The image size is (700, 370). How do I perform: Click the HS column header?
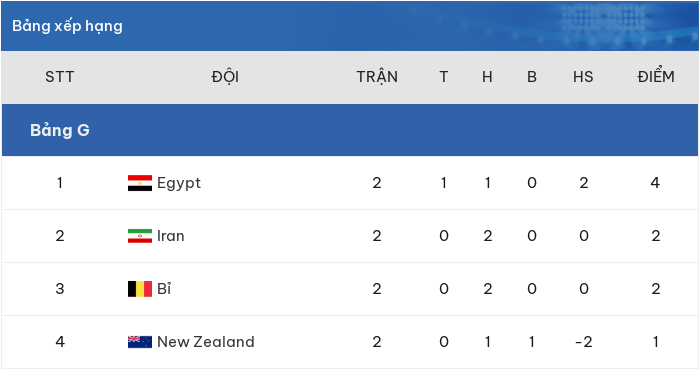coord(583,77)
